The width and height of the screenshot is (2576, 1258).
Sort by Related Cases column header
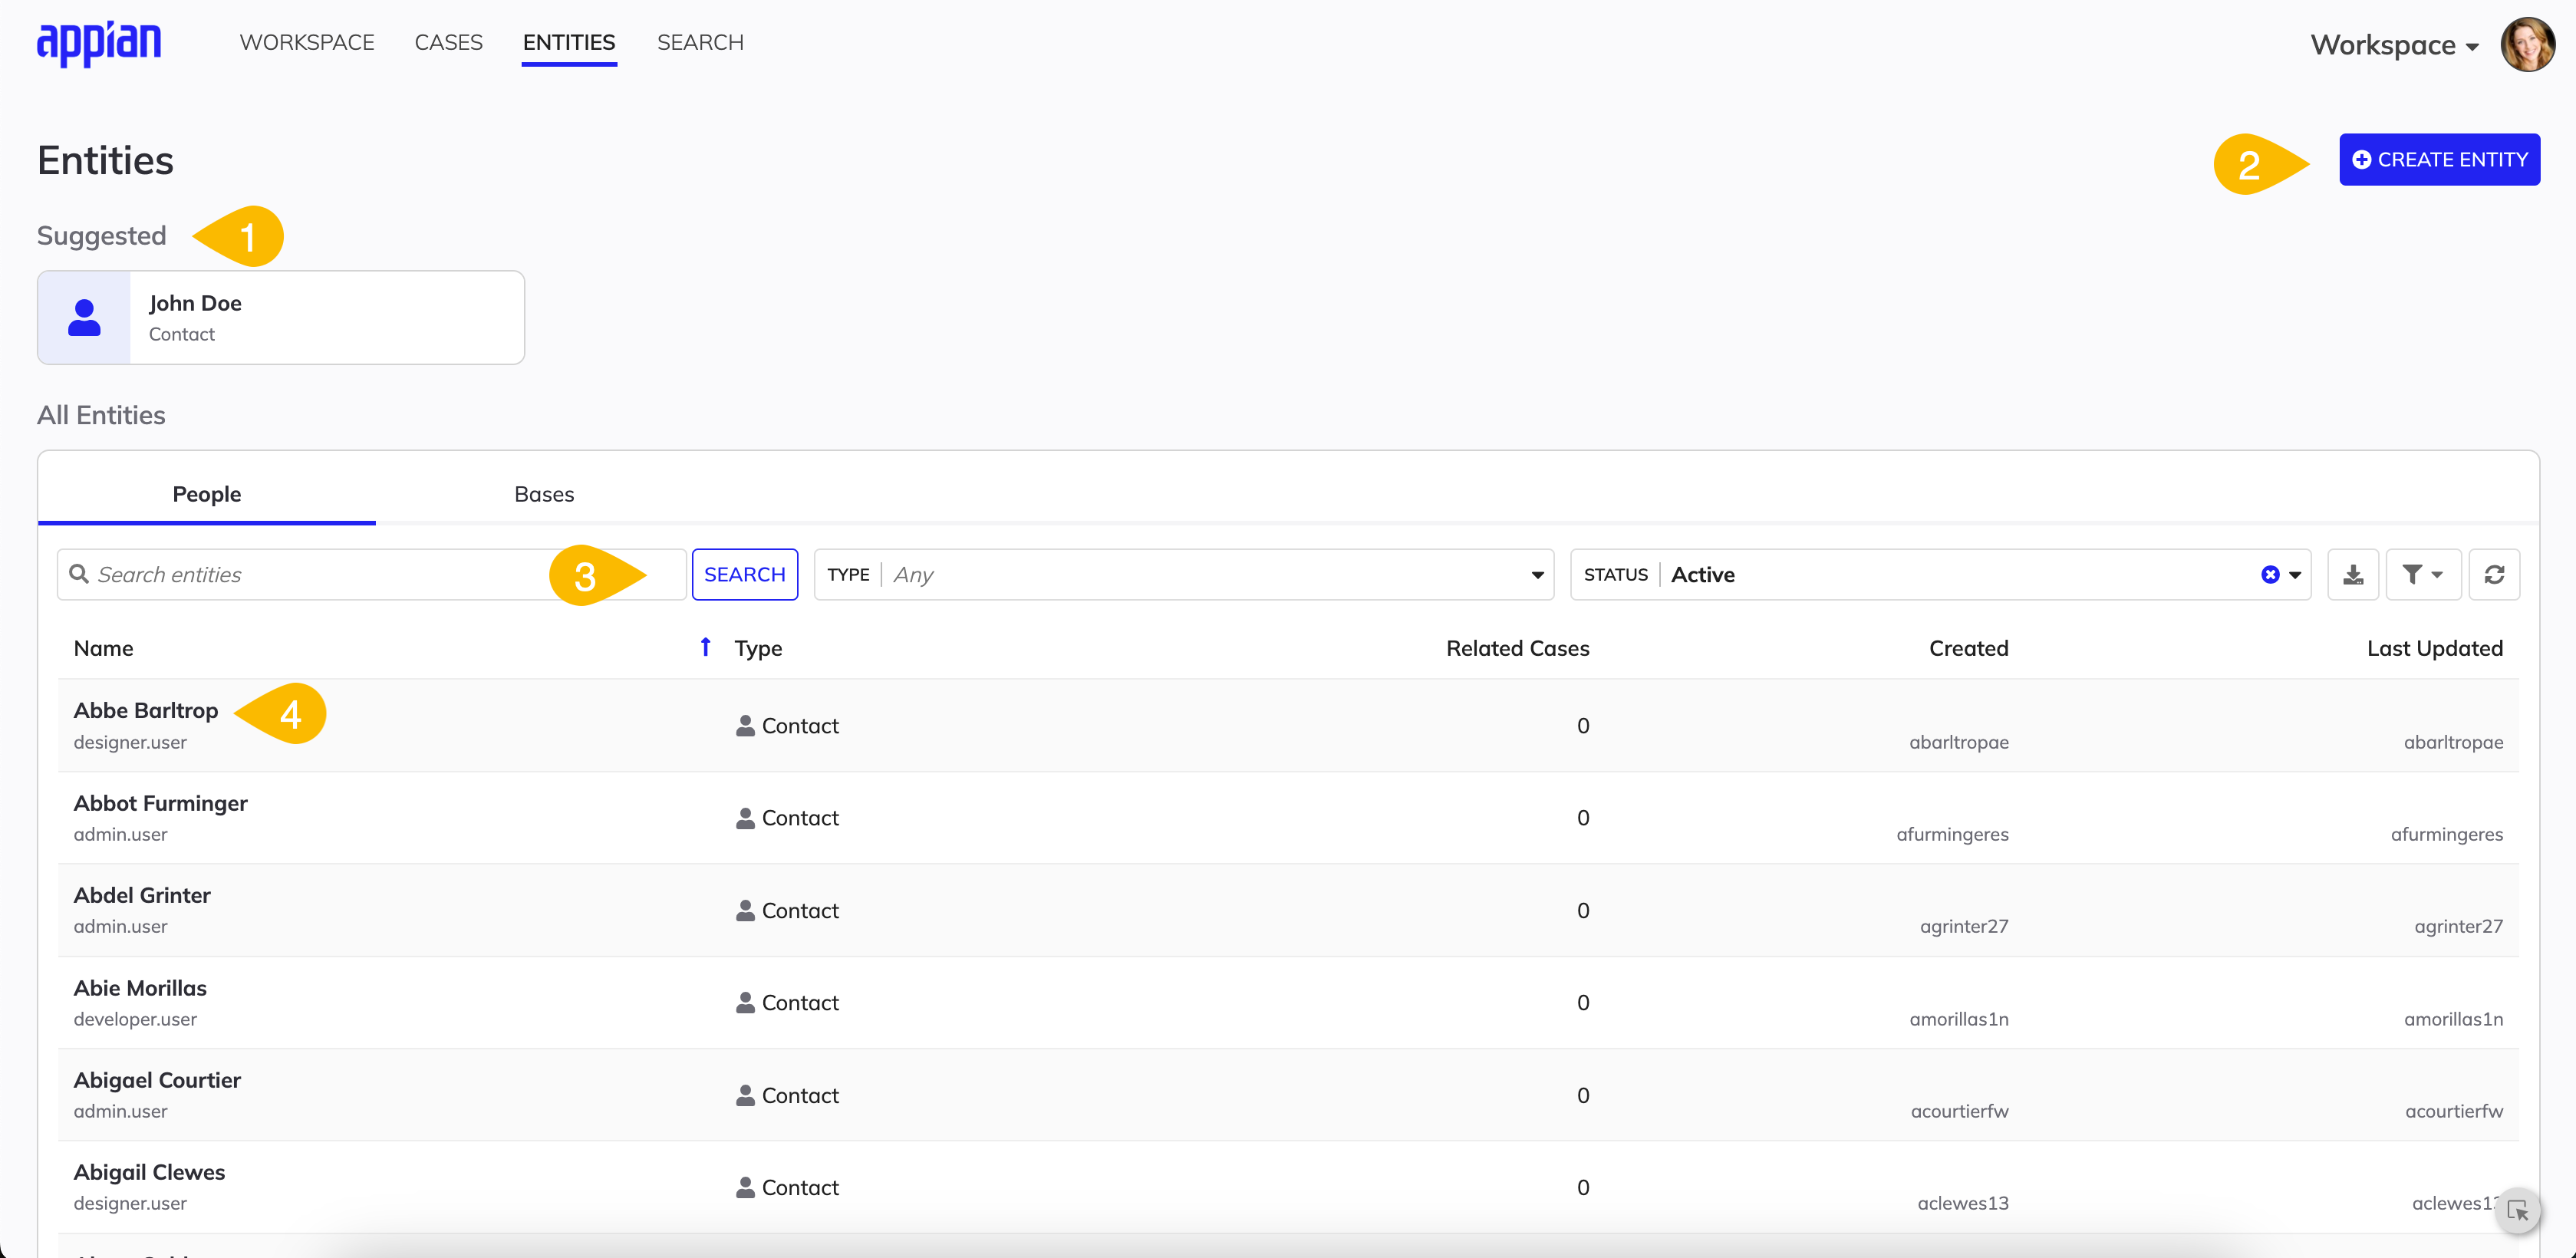pyautogui.click(x=1517, y=648)
